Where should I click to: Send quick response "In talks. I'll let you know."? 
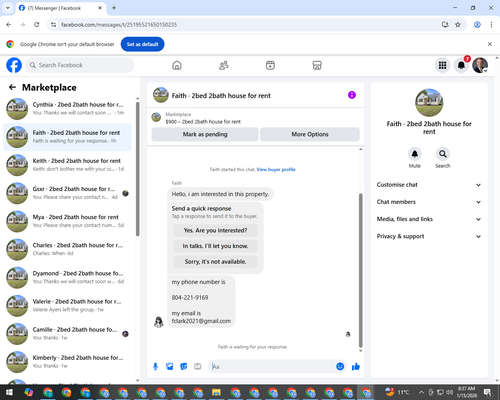tap(215, 246)
